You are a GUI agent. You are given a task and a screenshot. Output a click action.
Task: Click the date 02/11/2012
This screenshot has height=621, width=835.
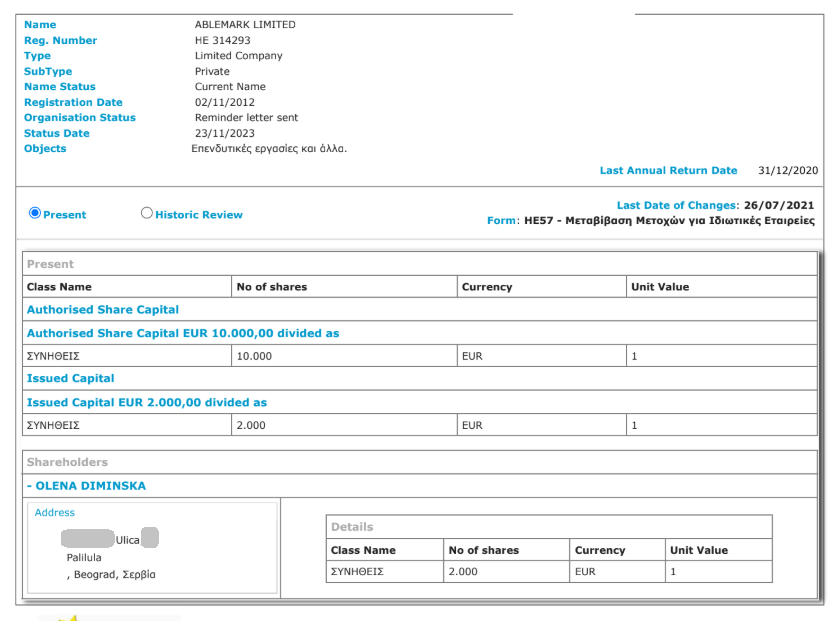click(225, 102)
